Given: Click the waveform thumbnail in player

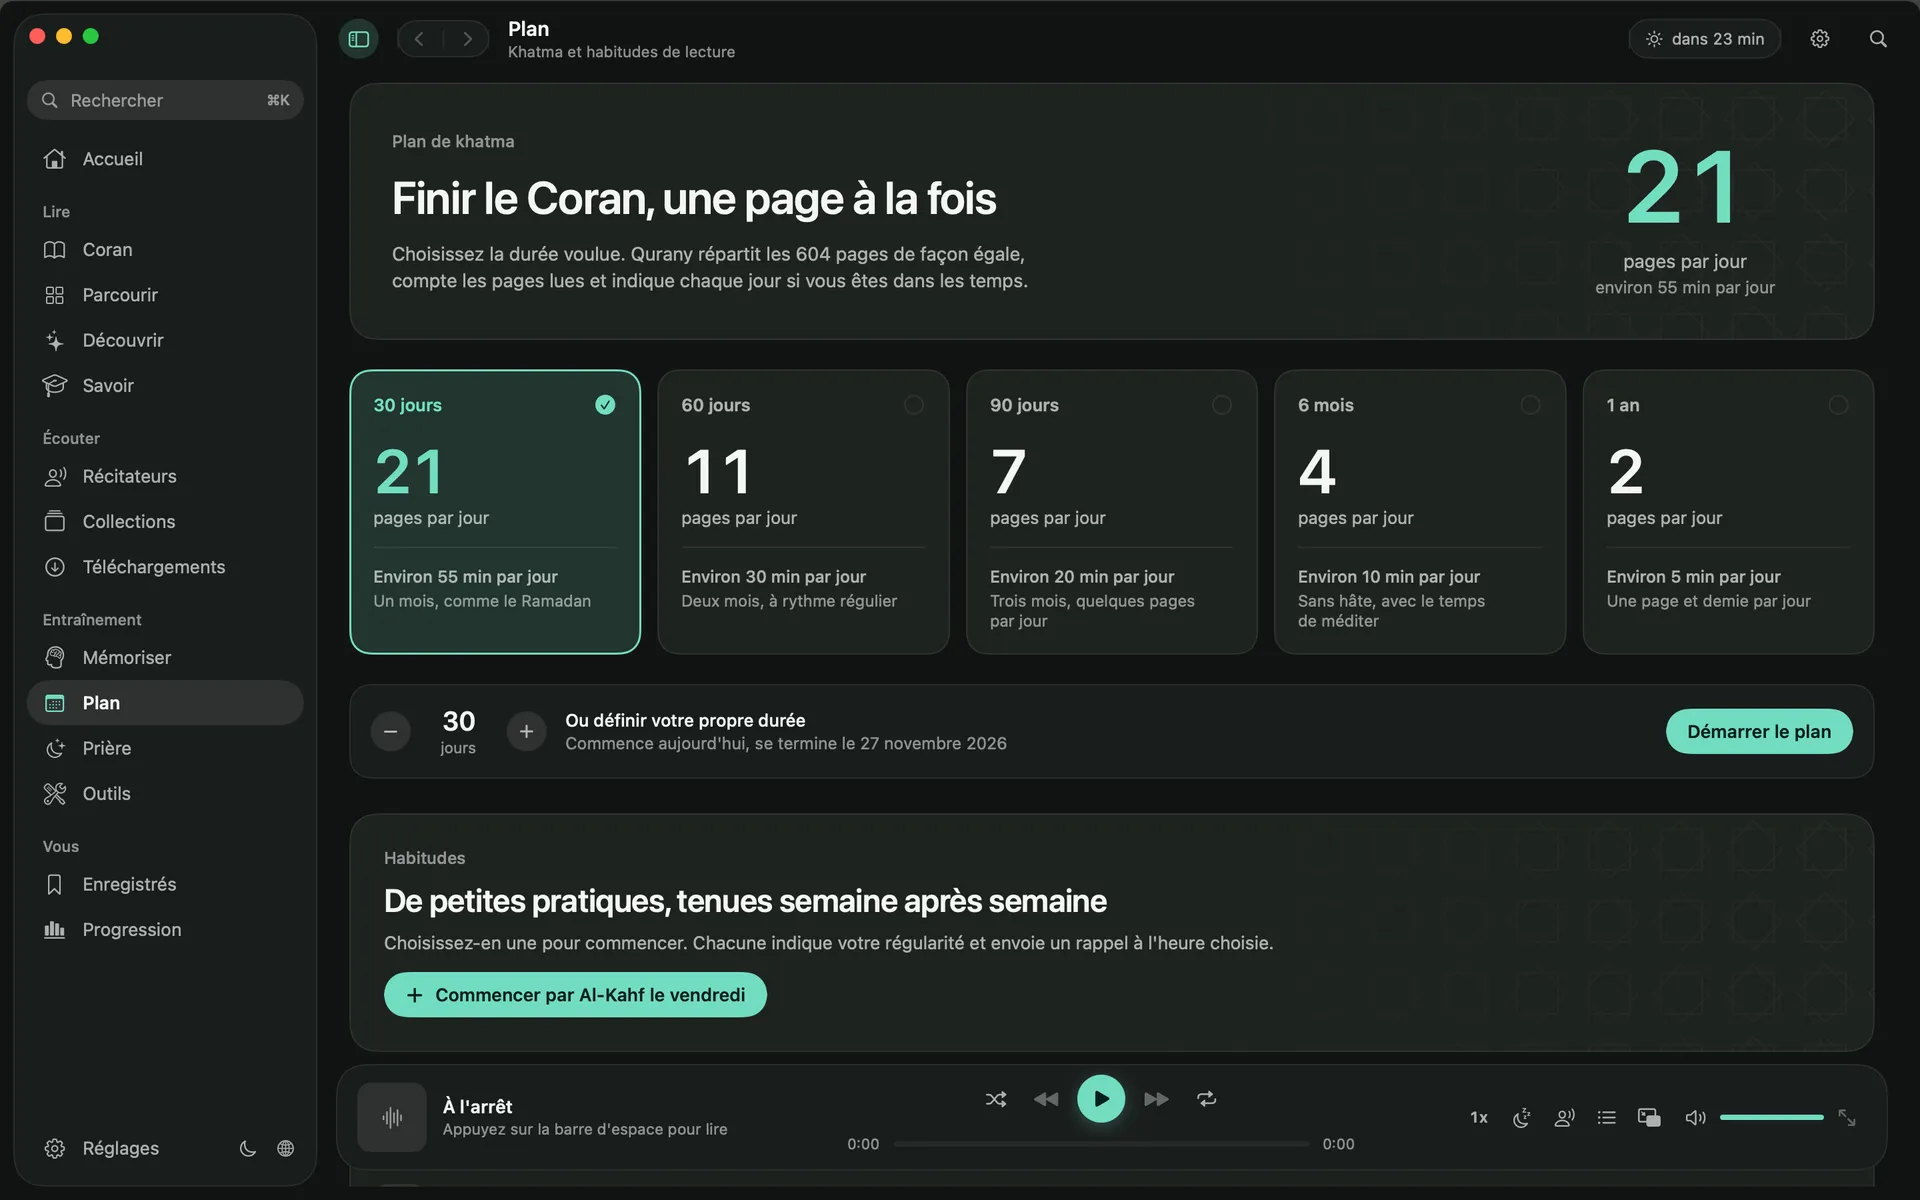Looking at the screenshot, I should (x=392, y=1117).
